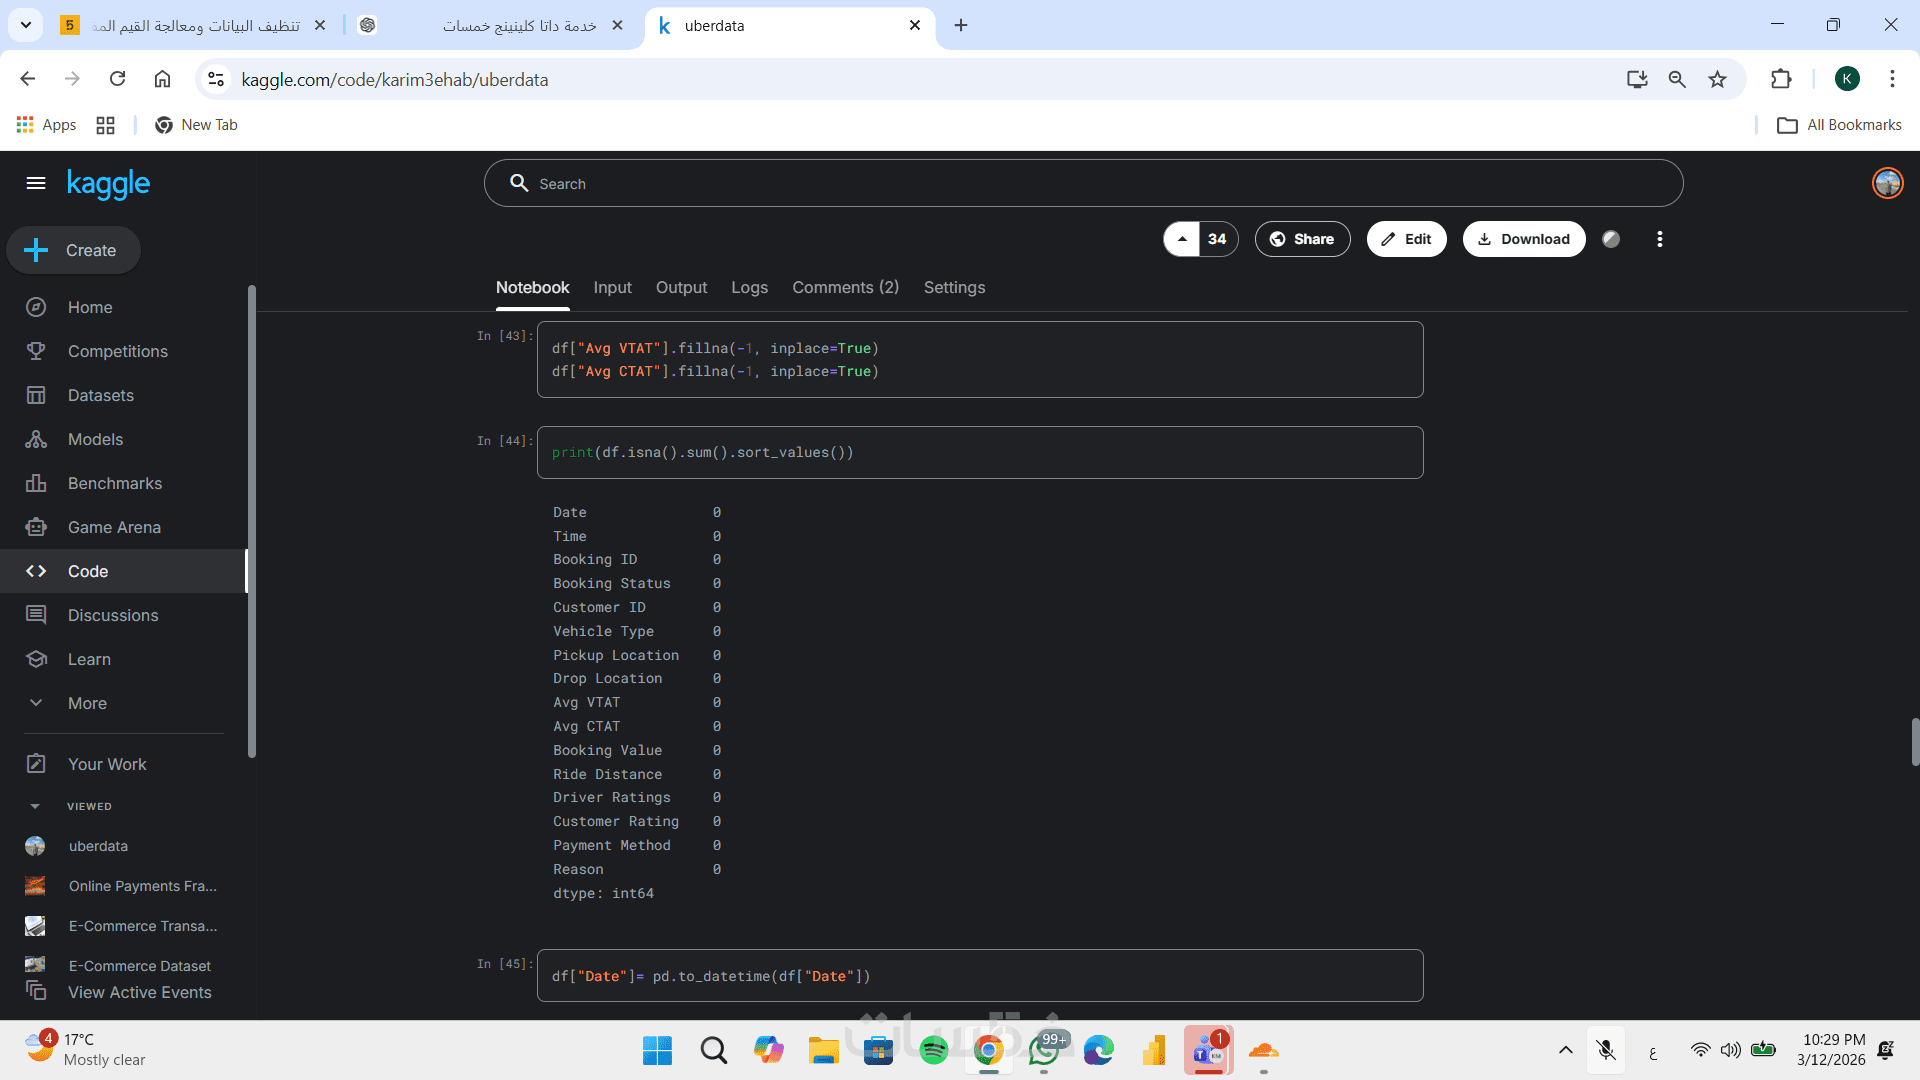Click the Download button
The width and height of the screenshot is (1920, 1080).
[x=1523, y=239]
